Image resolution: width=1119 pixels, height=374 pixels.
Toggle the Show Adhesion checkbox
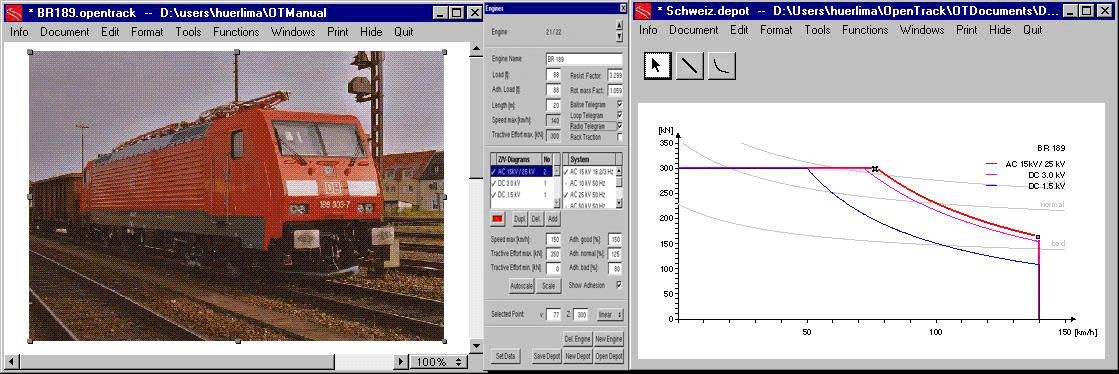tap(619, 285)
